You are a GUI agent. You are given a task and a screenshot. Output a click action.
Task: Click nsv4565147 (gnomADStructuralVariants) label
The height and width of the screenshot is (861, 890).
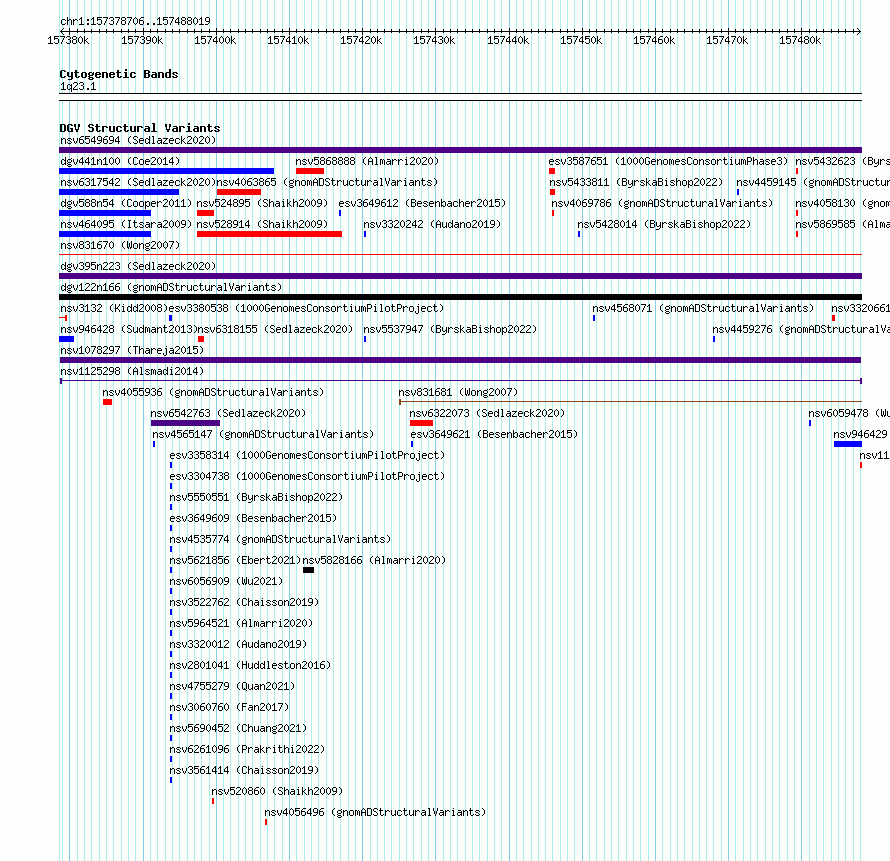tap(263, 434)
